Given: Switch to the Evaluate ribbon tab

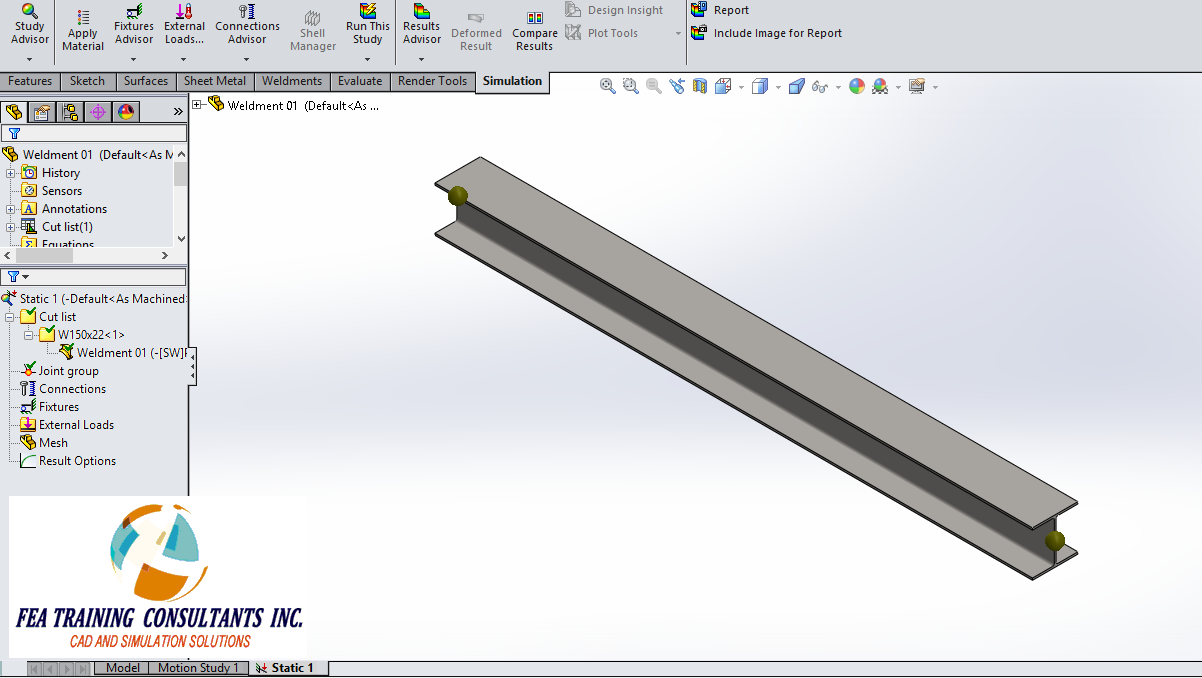Looking at the screenshot, I should [359, 81].
